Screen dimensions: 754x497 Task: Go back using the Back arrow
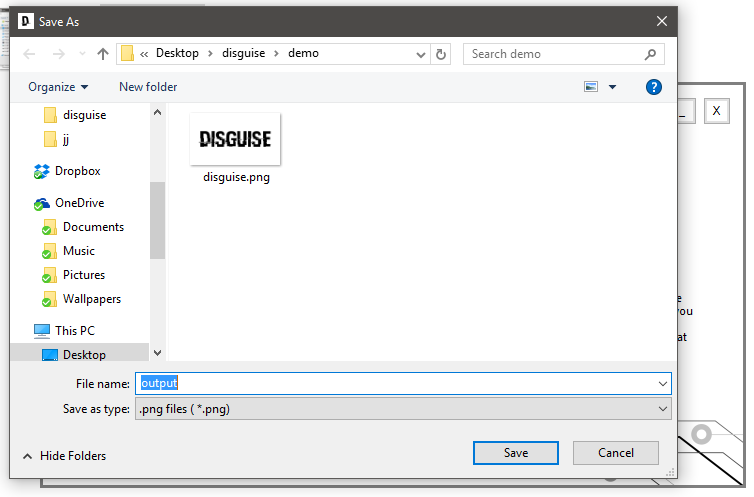click(29, 54)
